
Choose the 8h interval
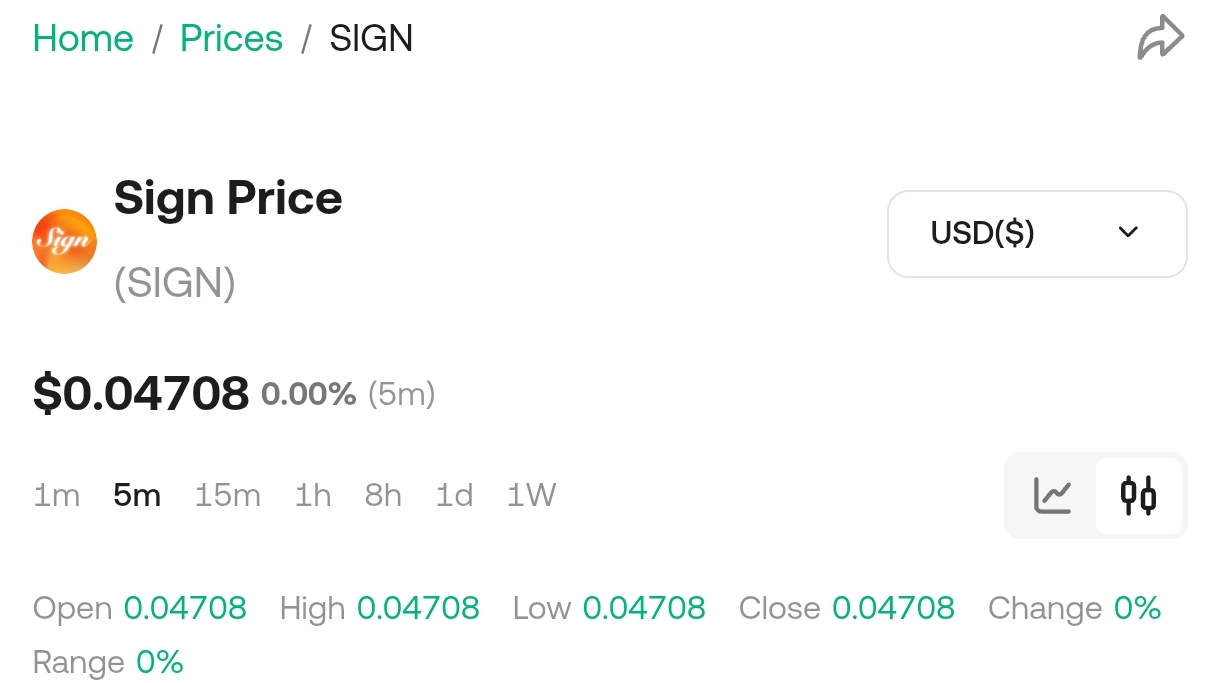[383, 495]
